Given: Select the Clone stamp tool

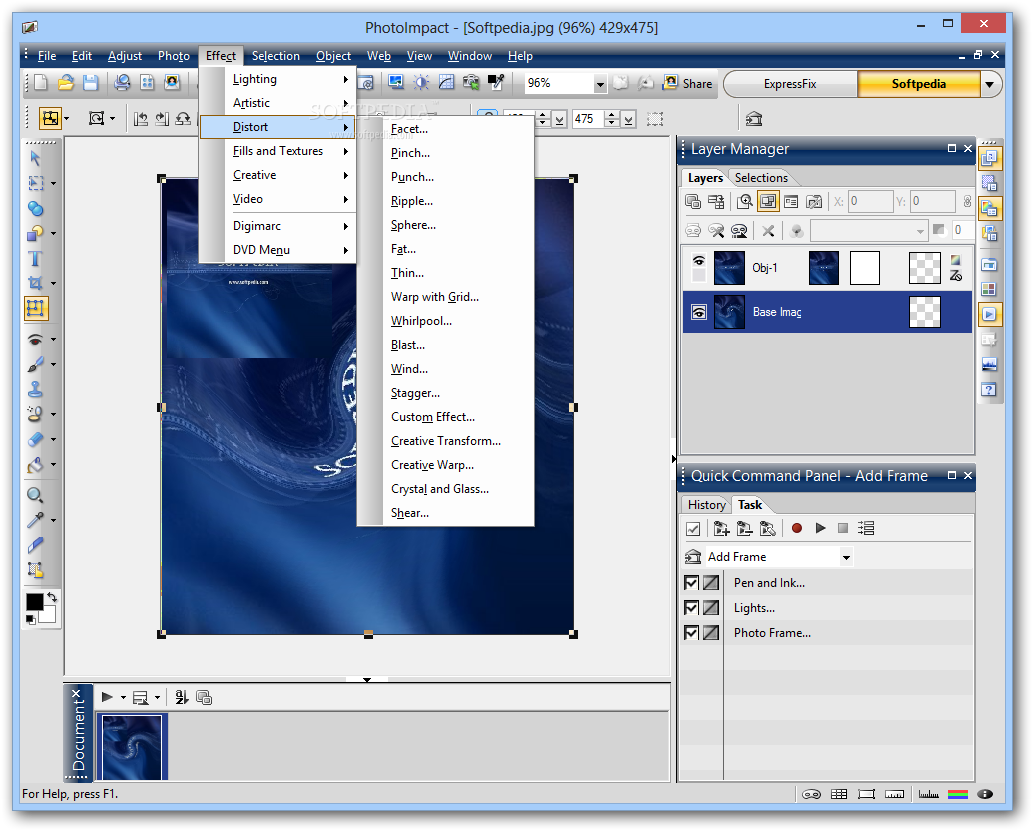Looking at the screenshot, I should tap(36, 389).
